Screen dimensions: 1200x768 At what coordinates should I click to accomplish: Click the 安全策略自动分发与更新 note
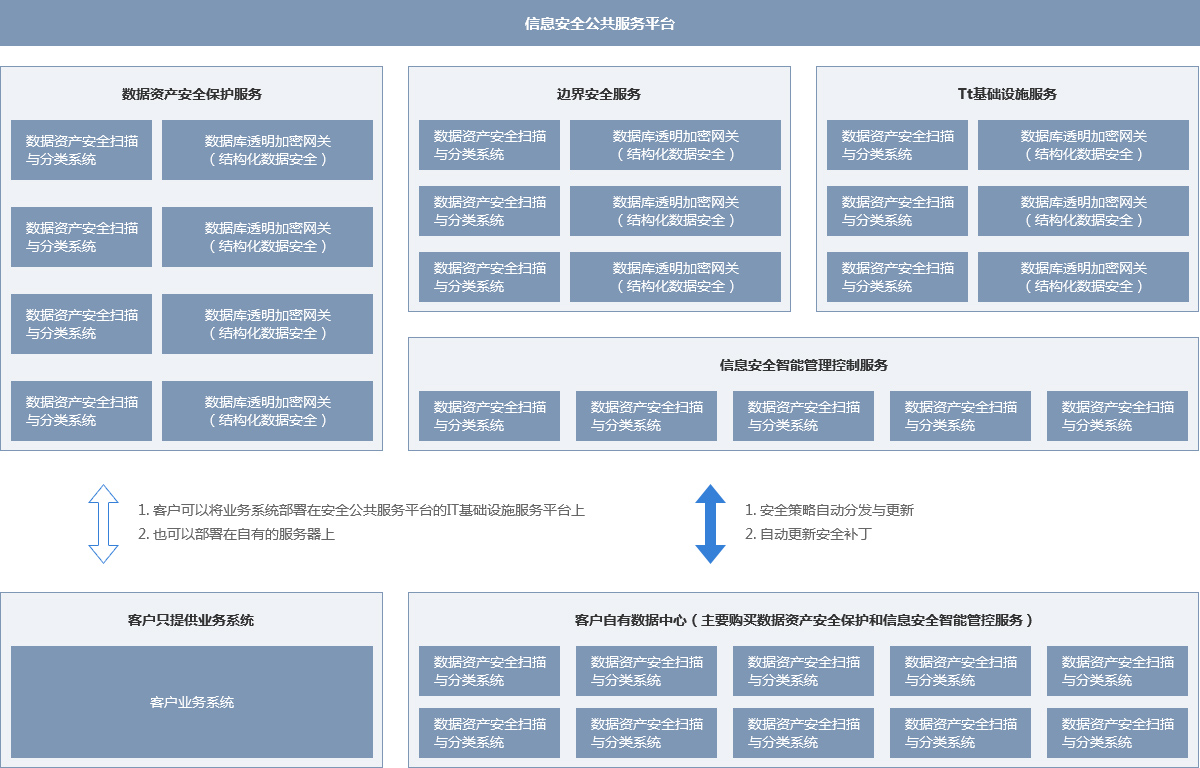[829, 510]
